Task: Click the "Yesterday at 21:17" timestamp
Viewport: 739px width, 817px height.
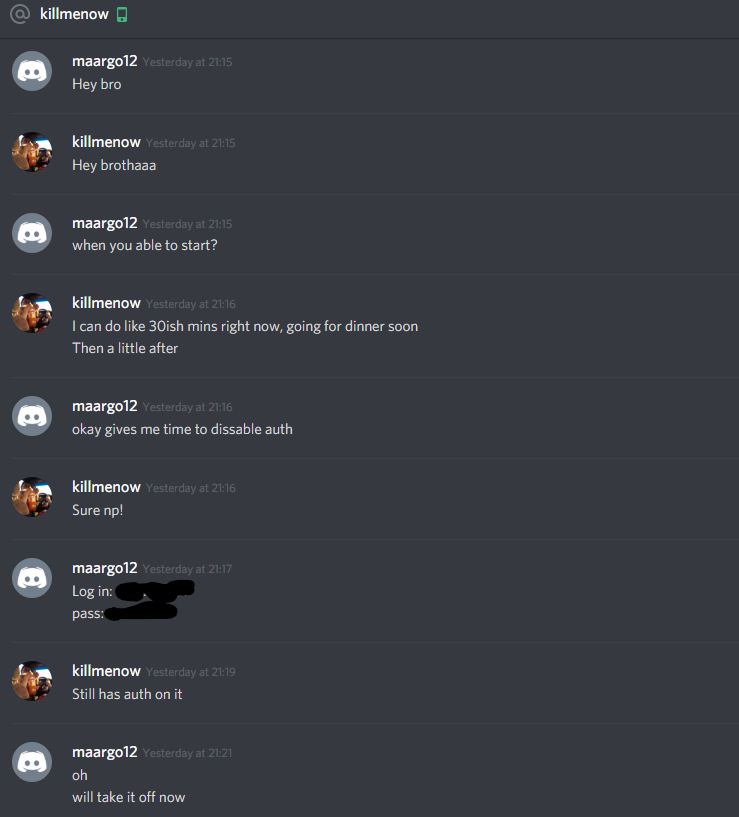Action: pyautogui.click(x=188, y=569)
